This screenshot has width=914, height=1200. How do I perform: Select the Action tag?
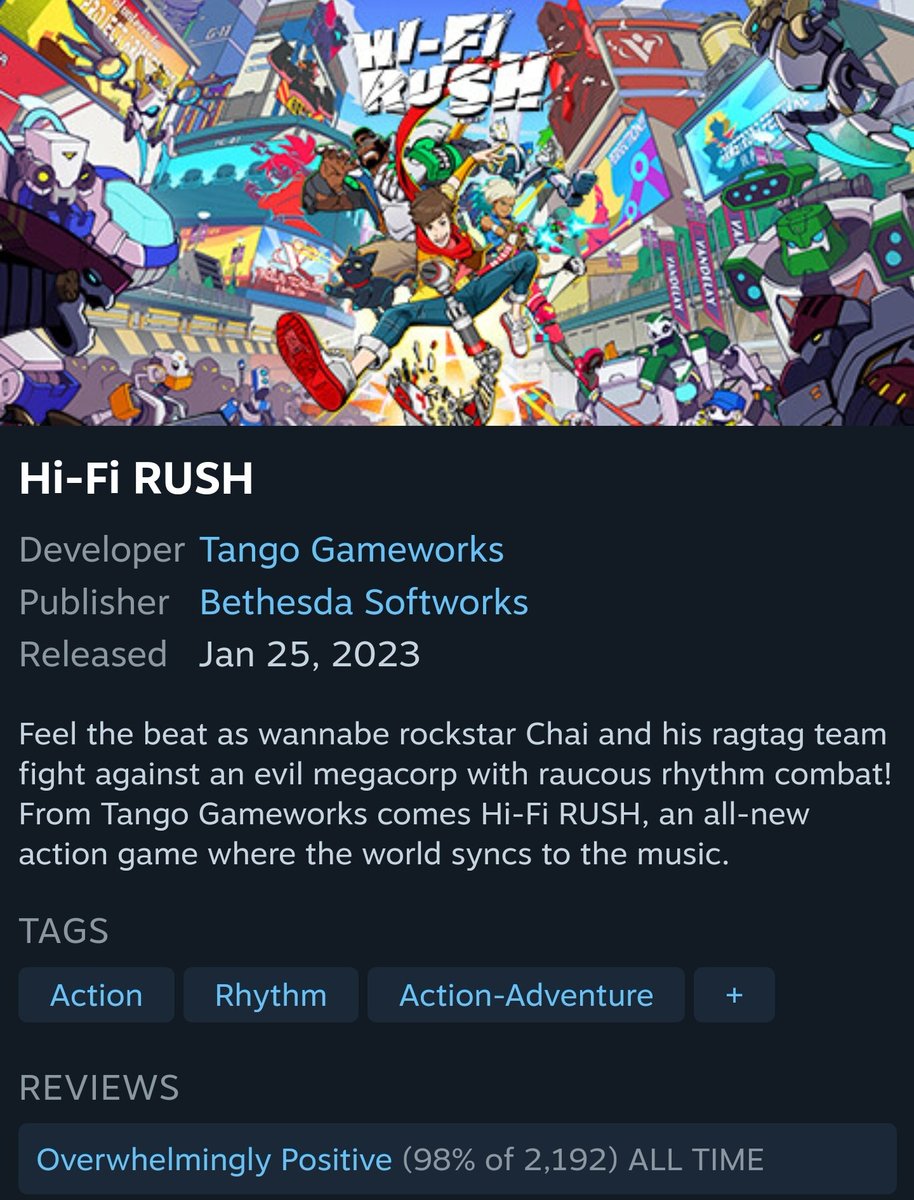[x=96, y=995]
